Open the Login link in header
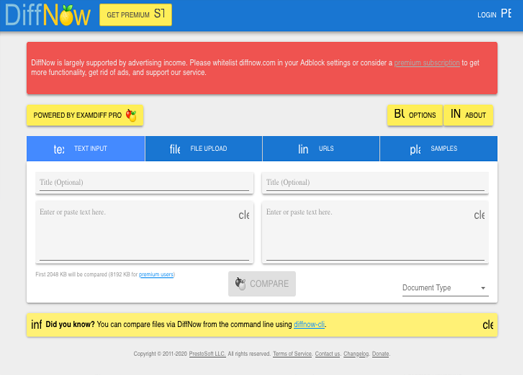Image resolution: width=523 pixels, height=375 pixels. pos(494,14)
